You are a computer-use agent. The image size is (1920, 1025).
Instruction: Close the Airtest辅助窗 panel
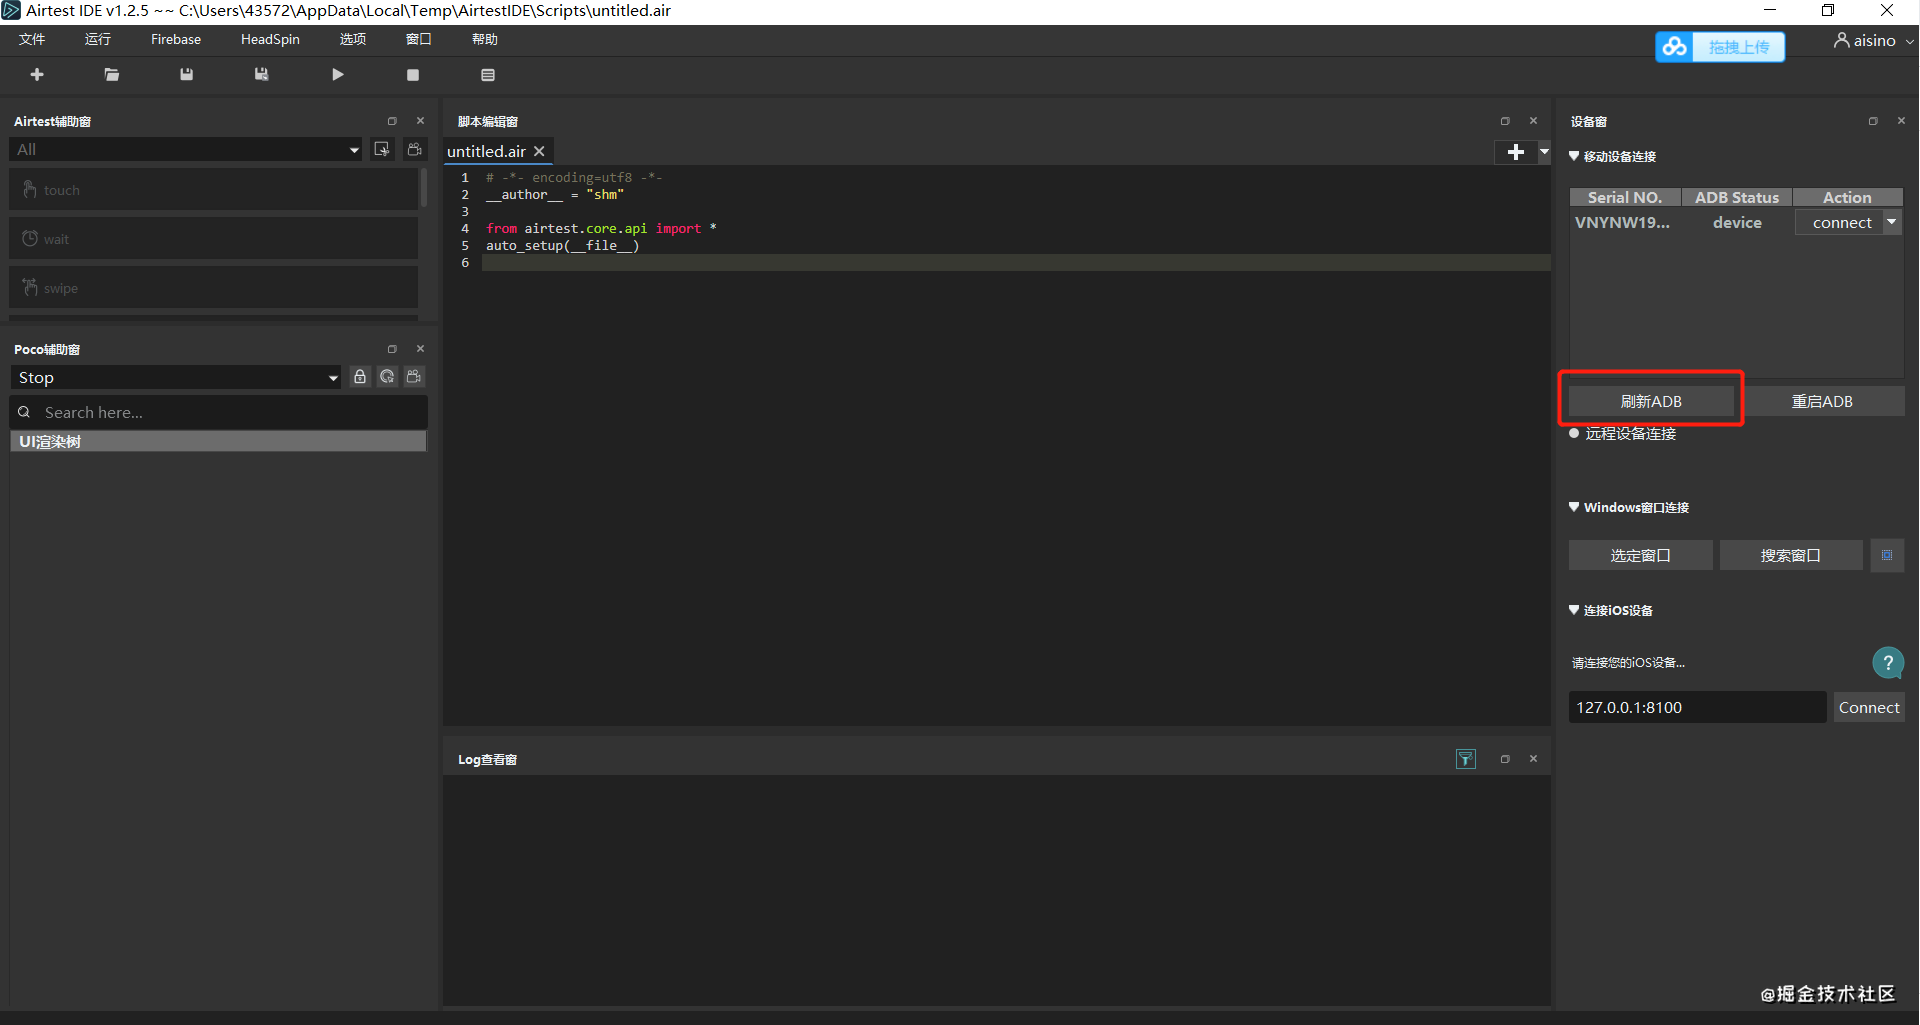point(420,121)
